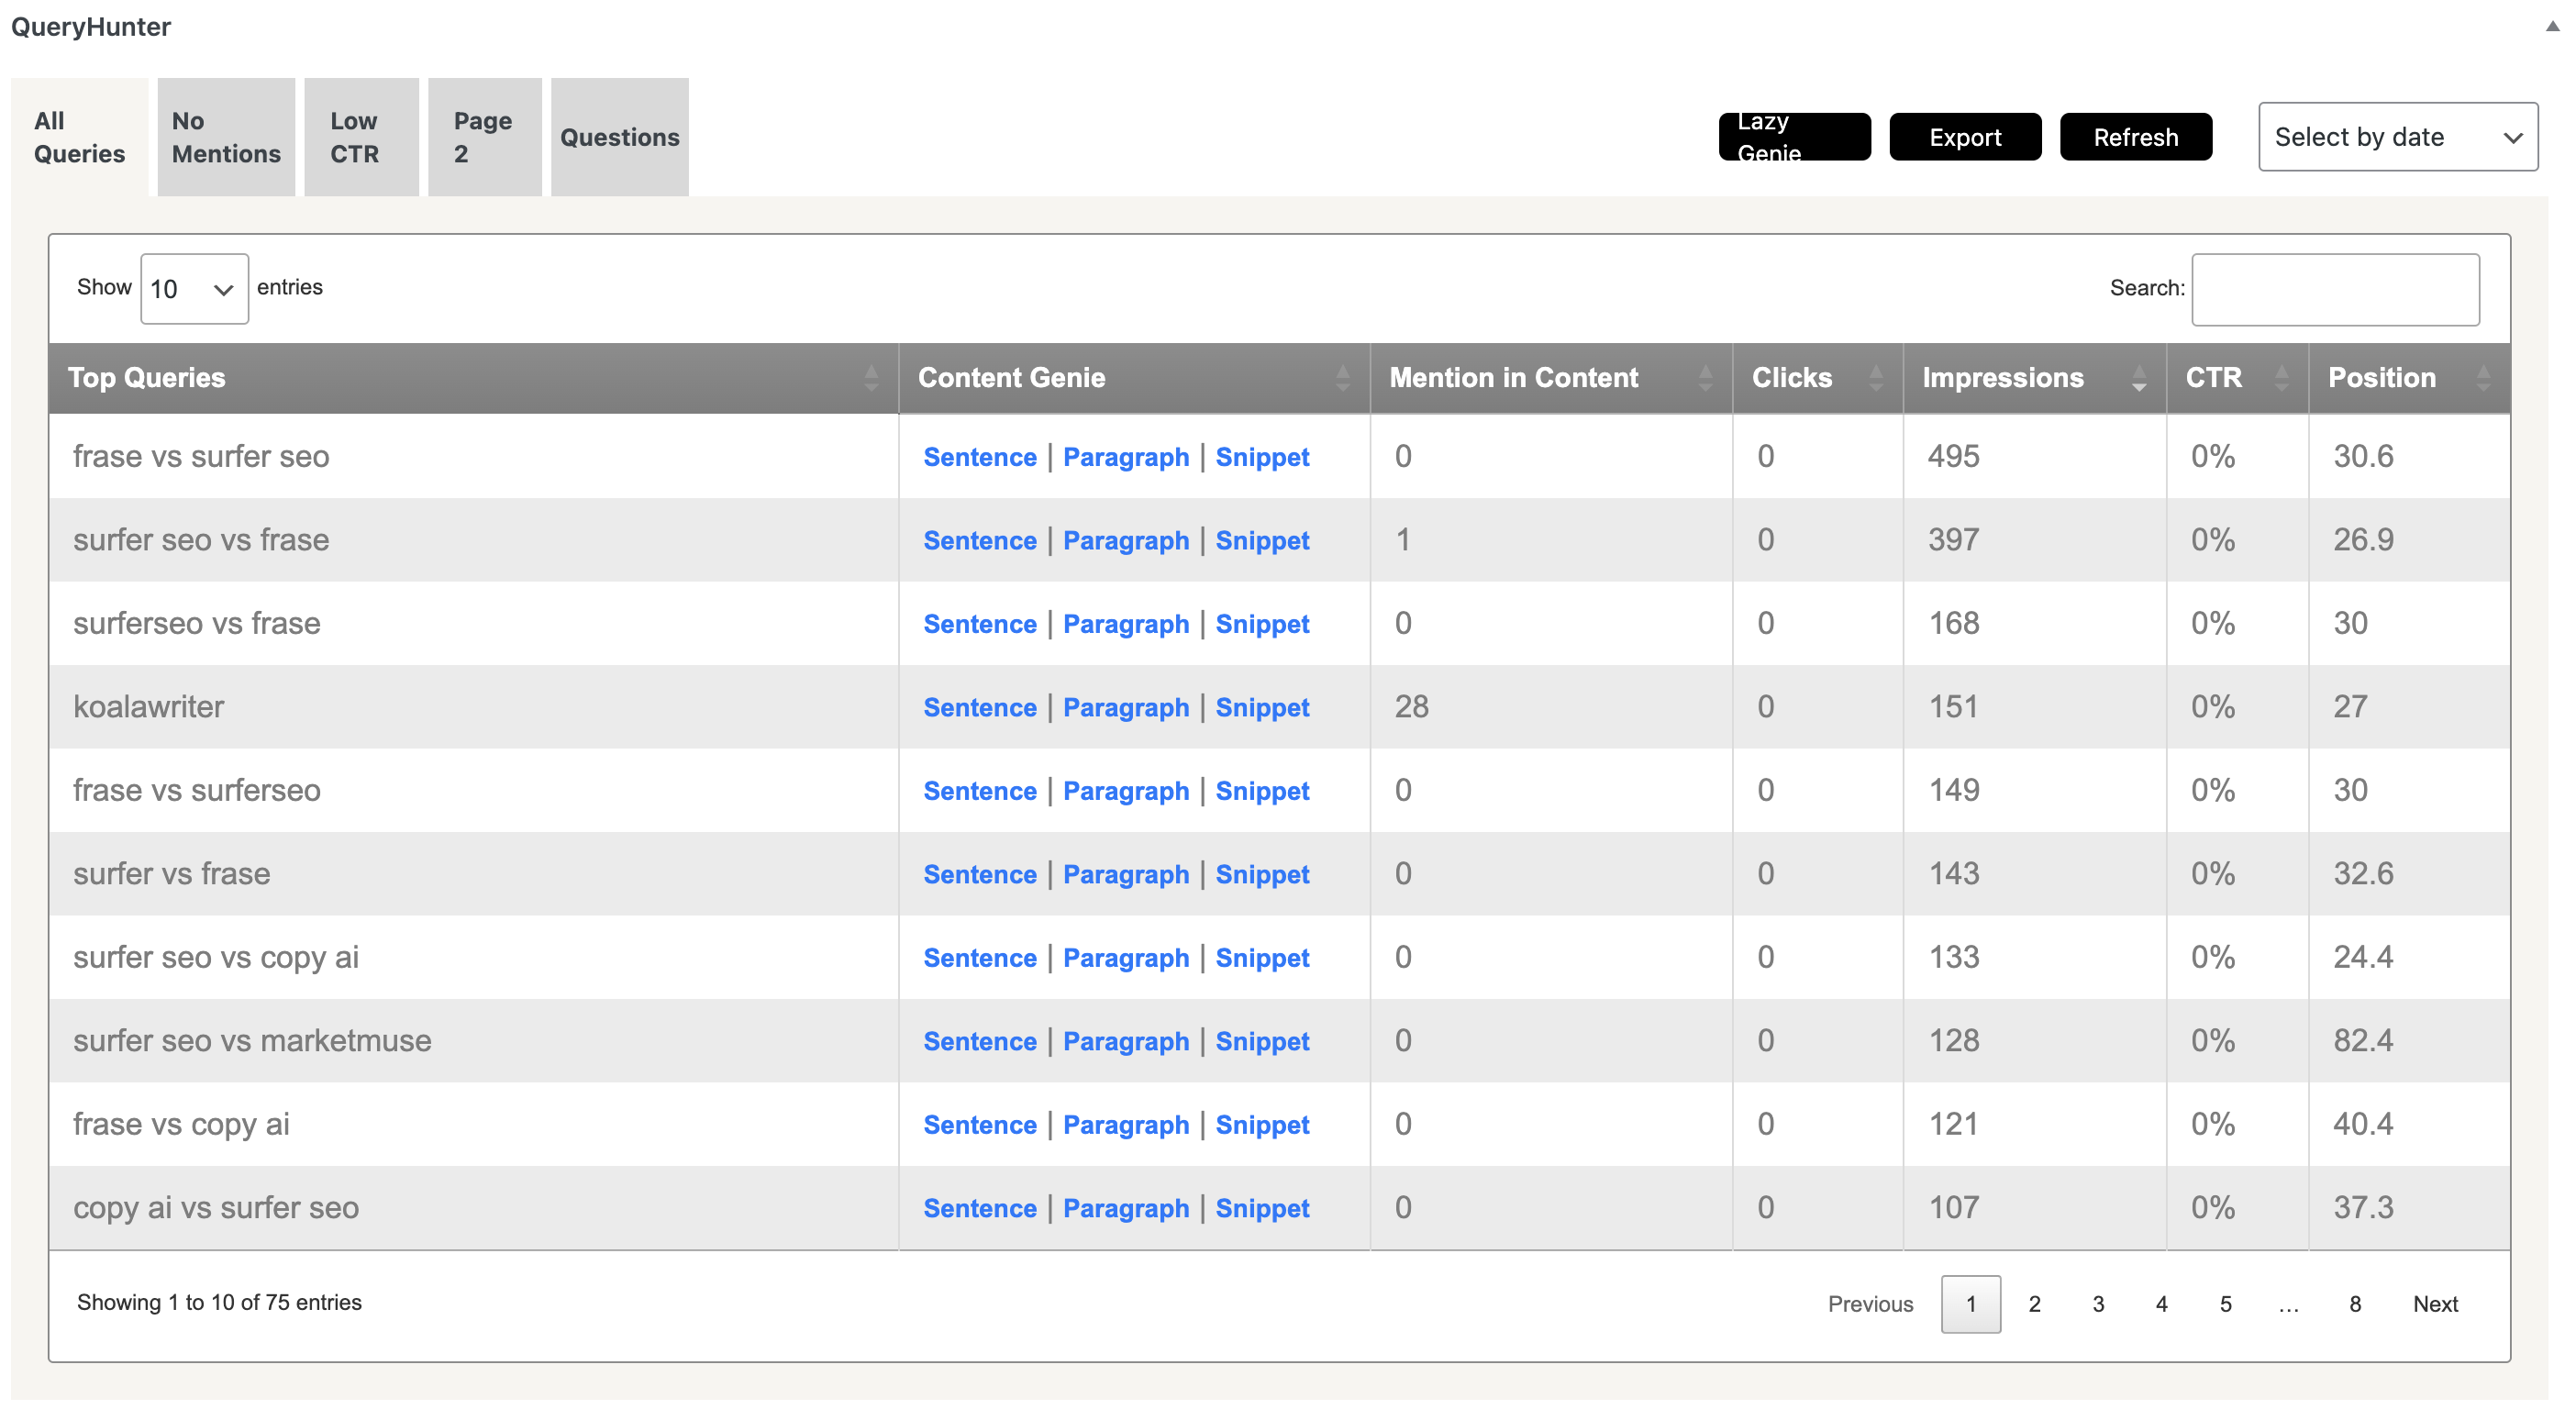The image size is (2576, 1409).
Task: Click Snippet for surferseo vs frase
Action: pyautogui.click(x=1262, y=624)
